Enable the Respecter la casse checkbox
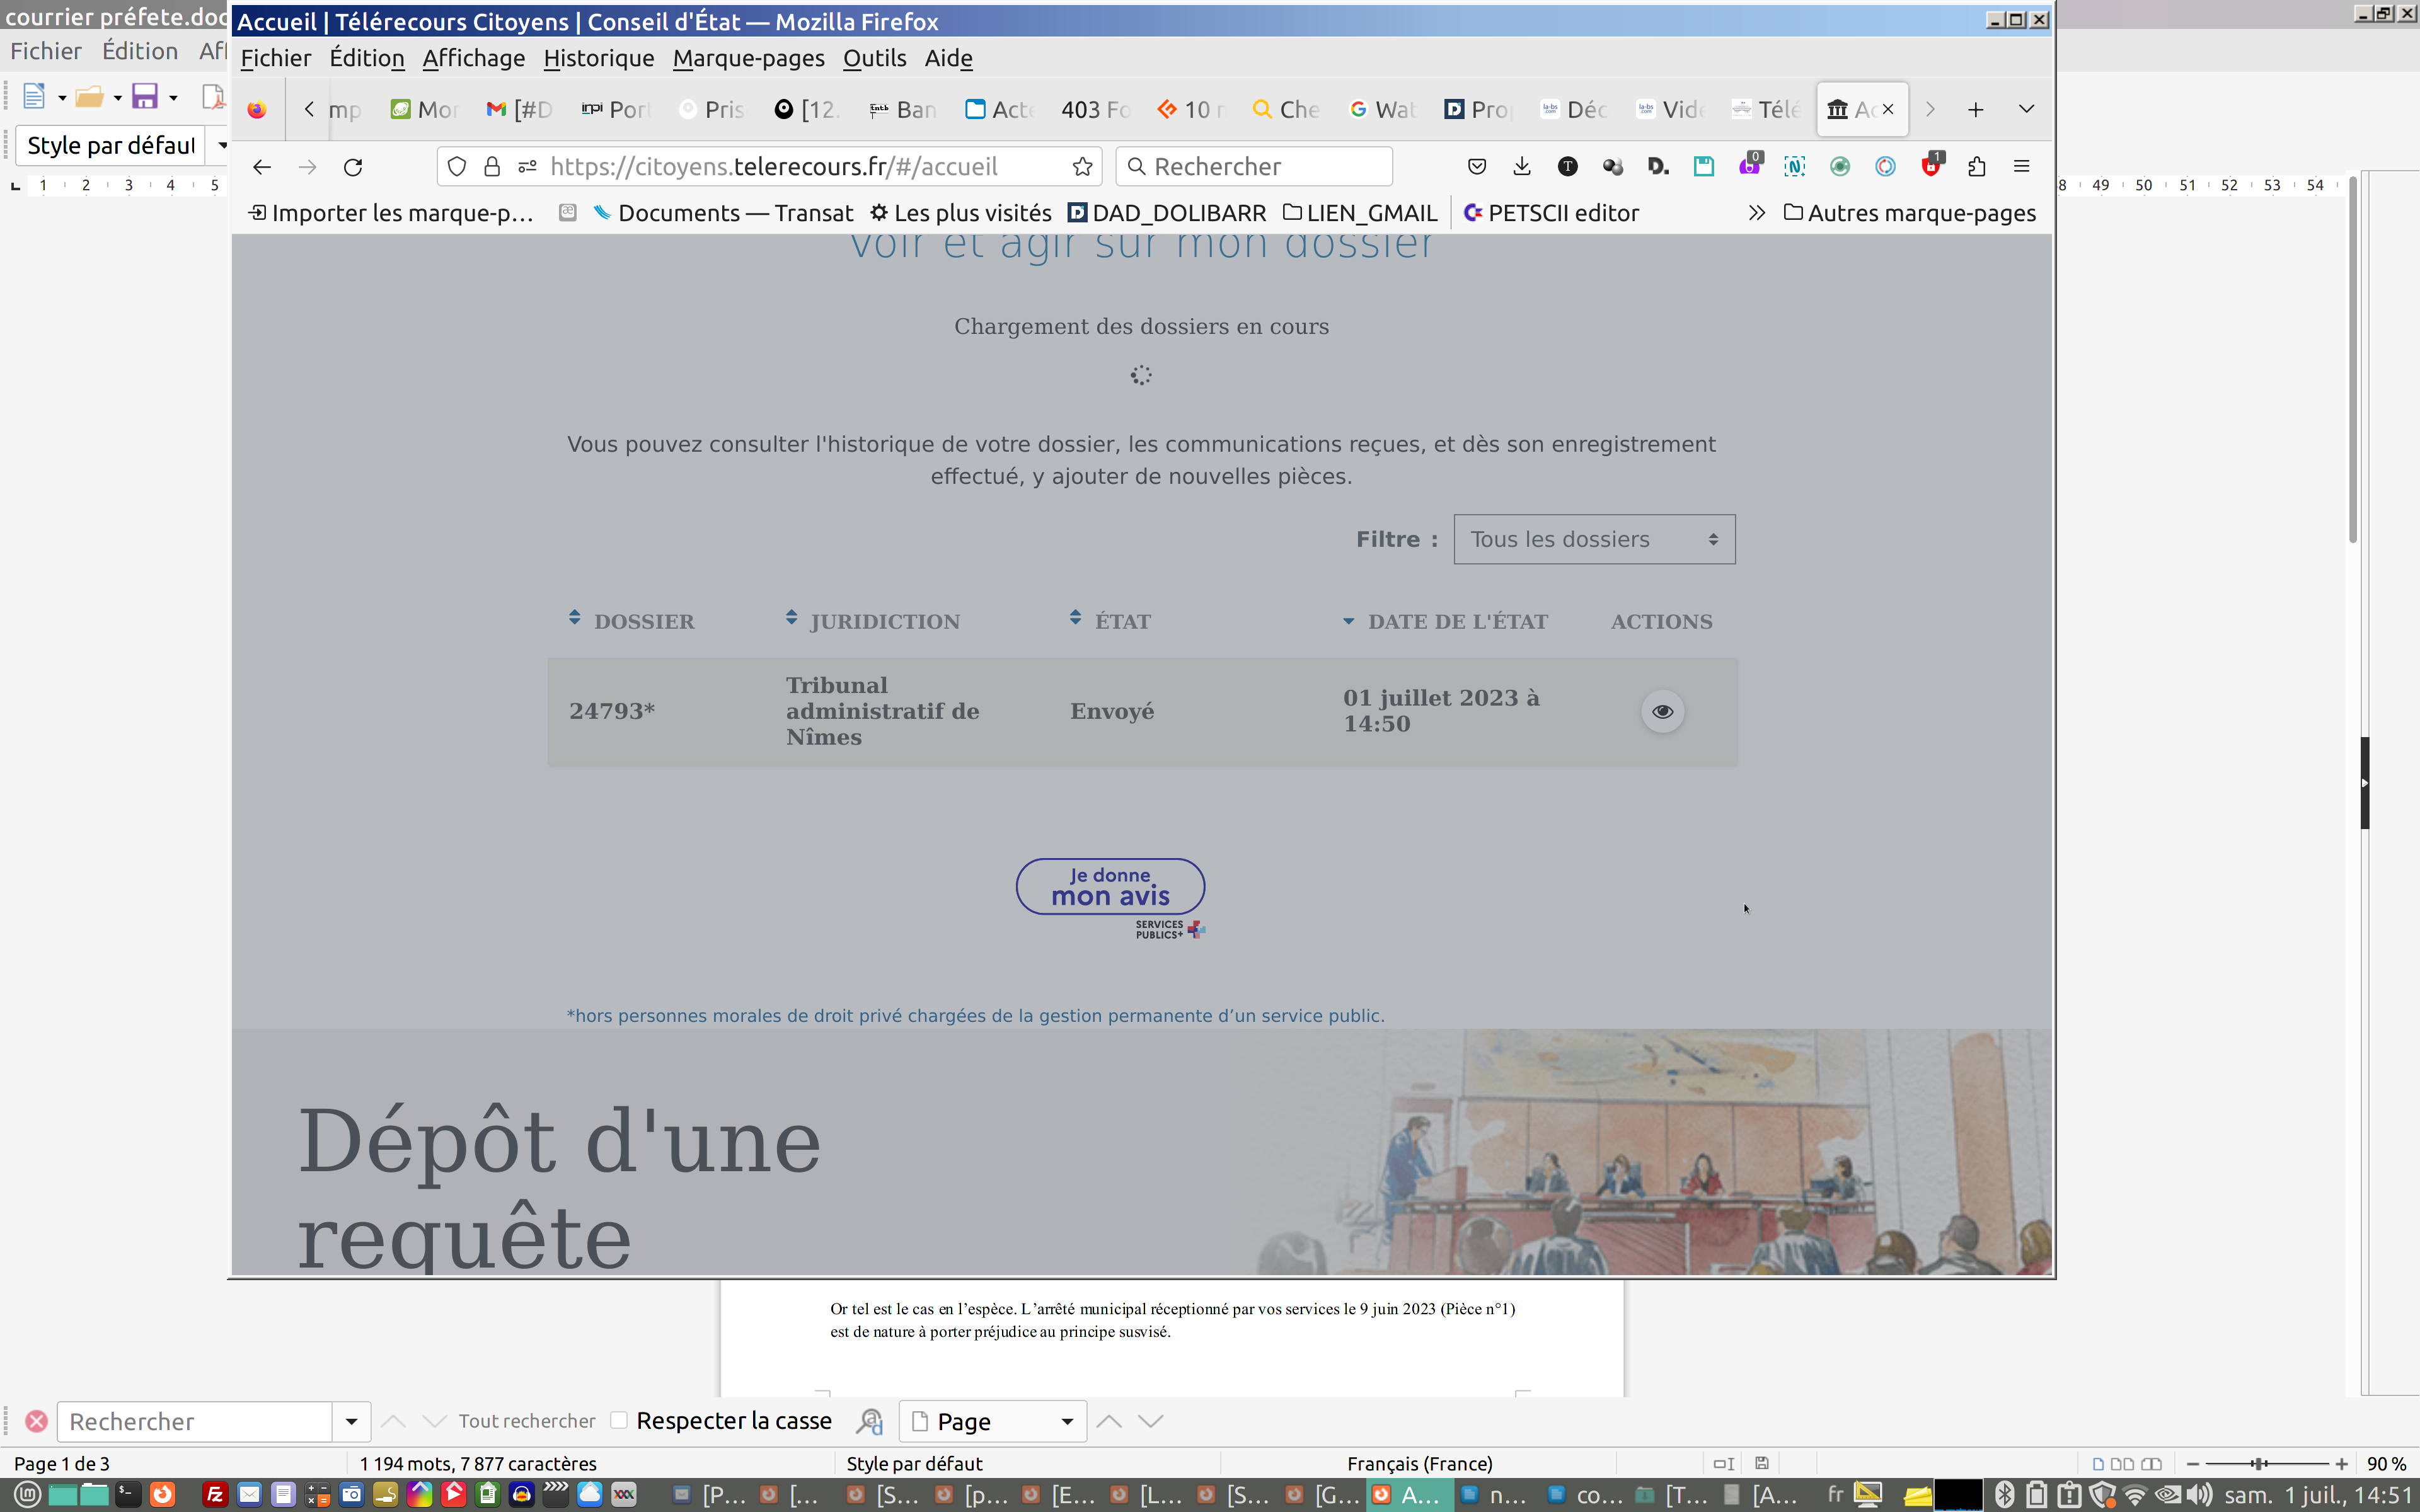The image size is (2420, 1512). click(x=619, y=1420)
